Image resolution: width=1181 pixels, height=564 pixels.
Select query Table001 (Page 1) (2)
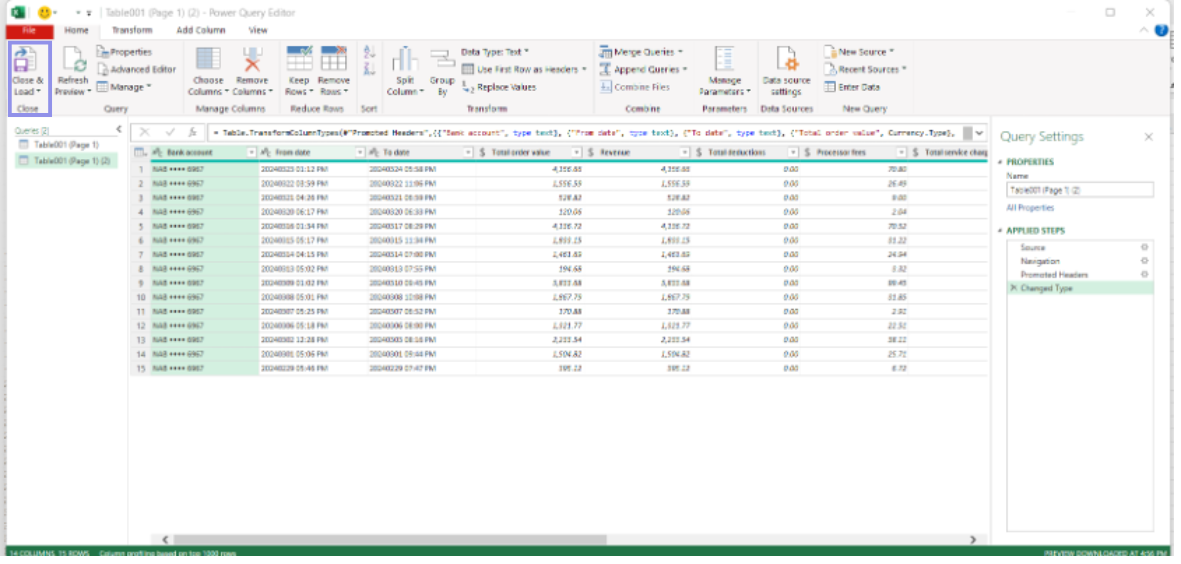point(66,160)
